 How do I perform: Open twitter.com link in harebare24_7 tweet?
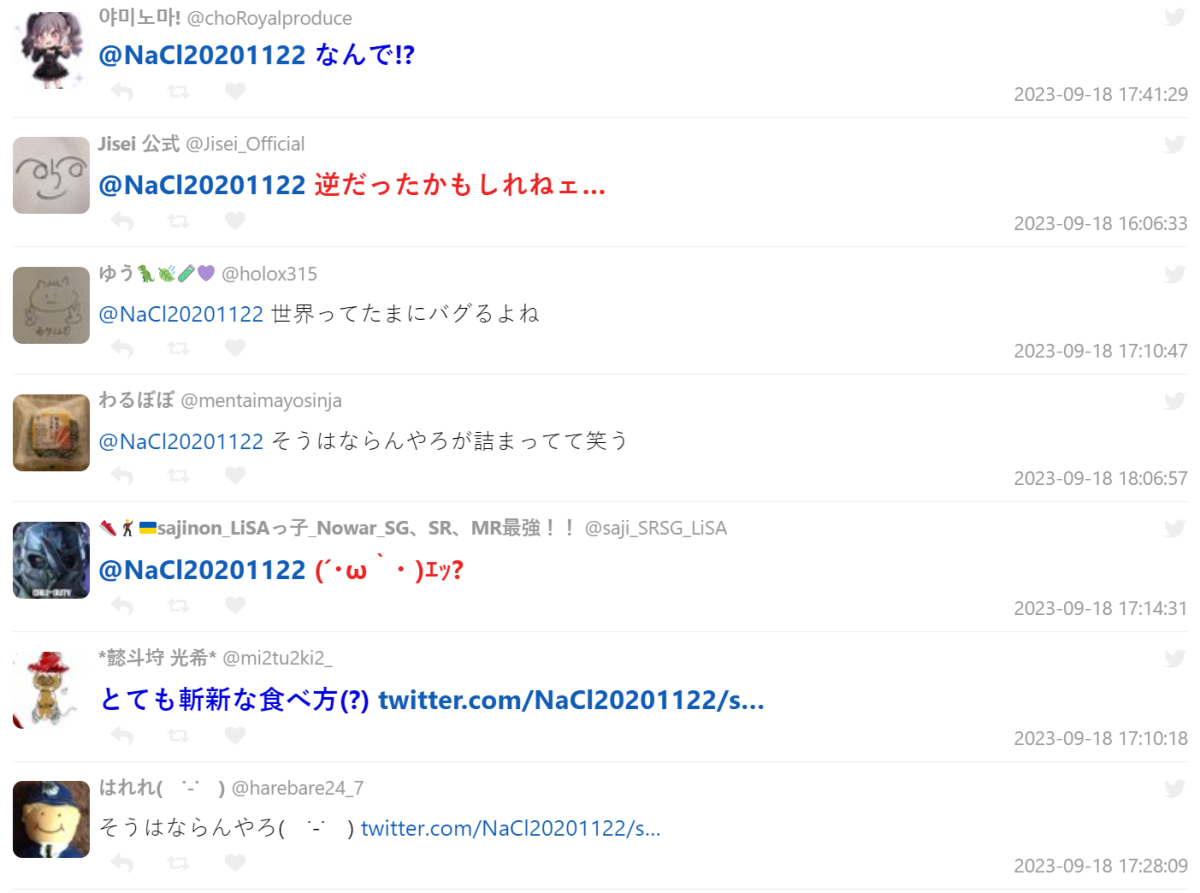coord(511,828)
